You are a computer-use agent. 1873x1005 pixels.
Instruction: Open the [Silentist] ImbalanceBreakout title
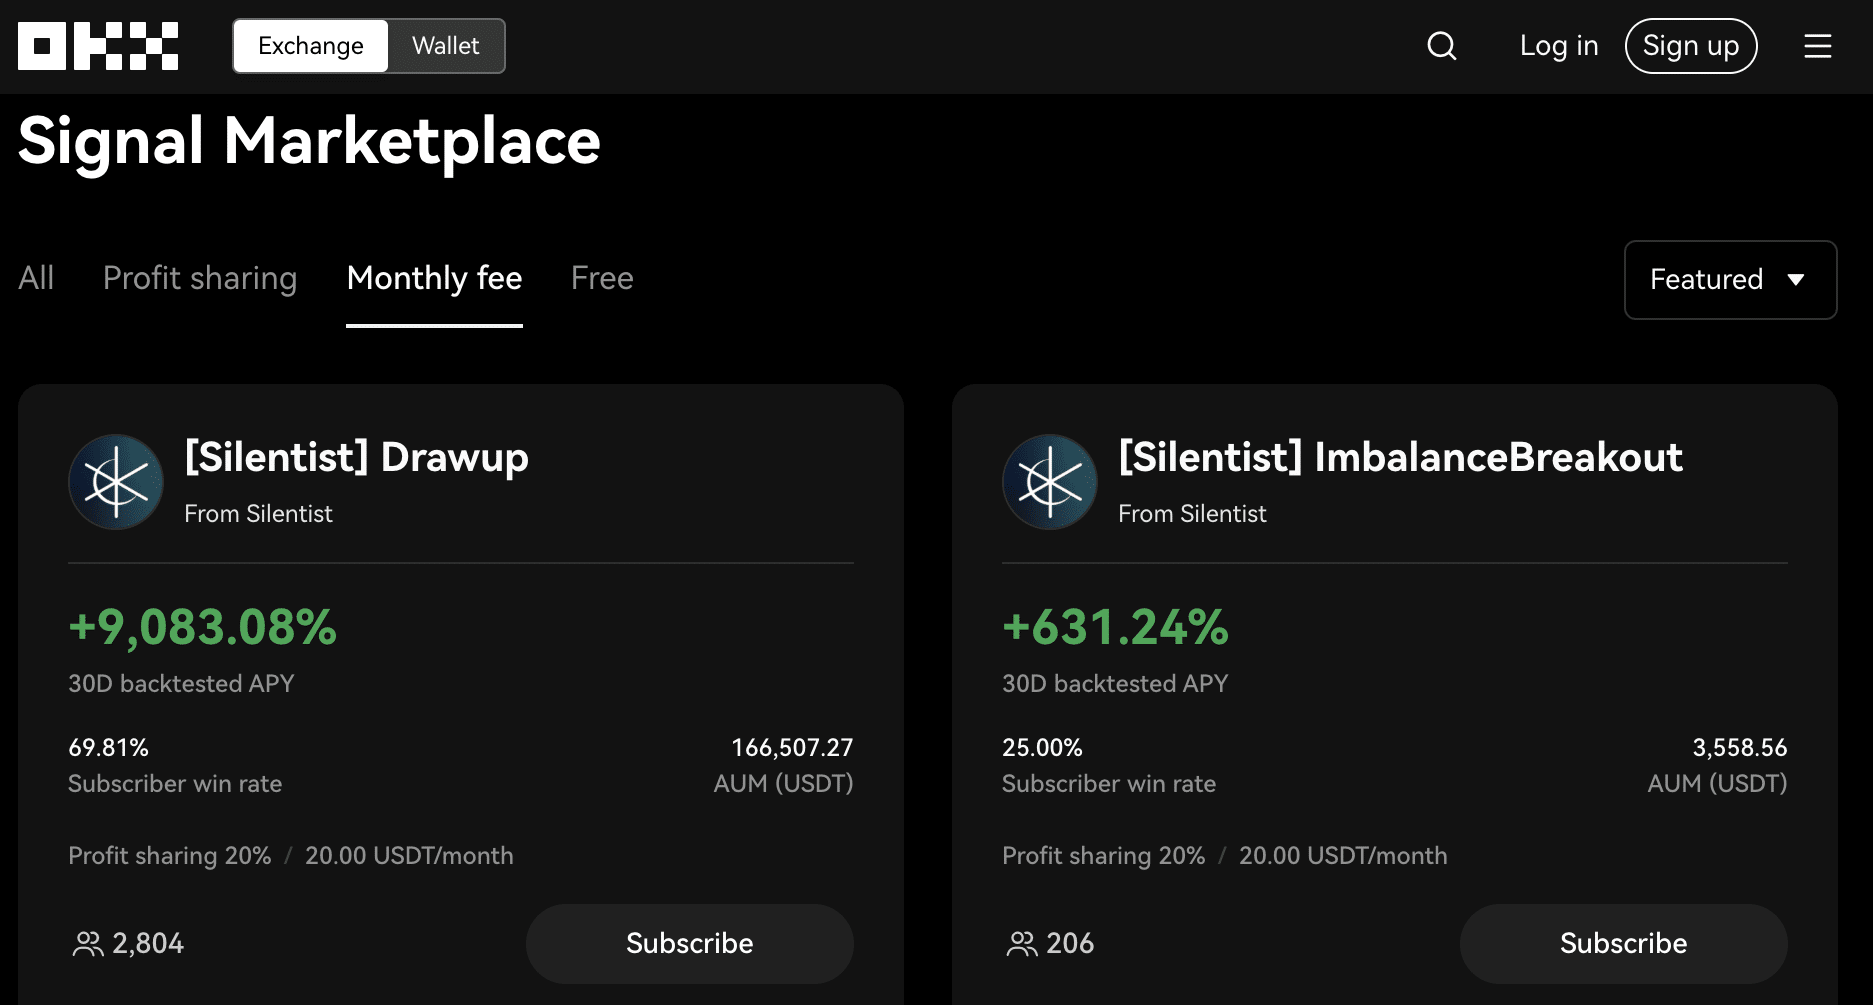coord(1401,458)
